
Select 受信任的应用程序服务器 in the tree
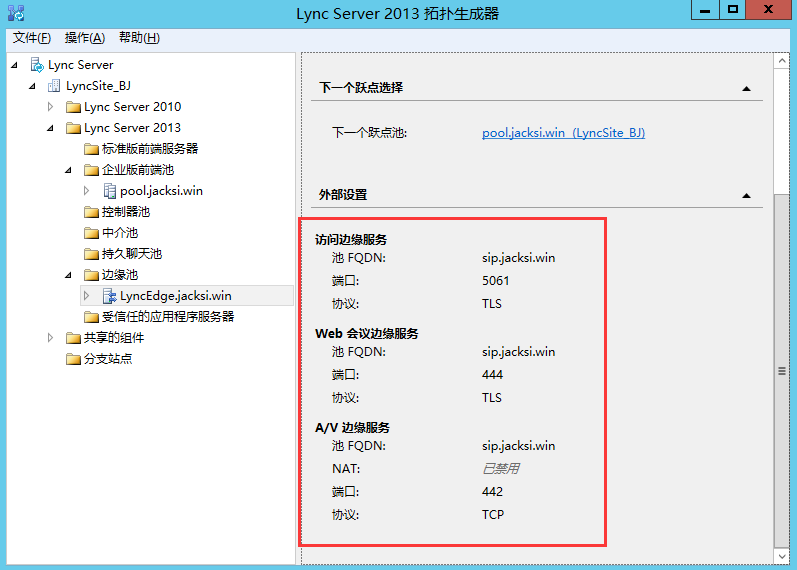point(168,317)
